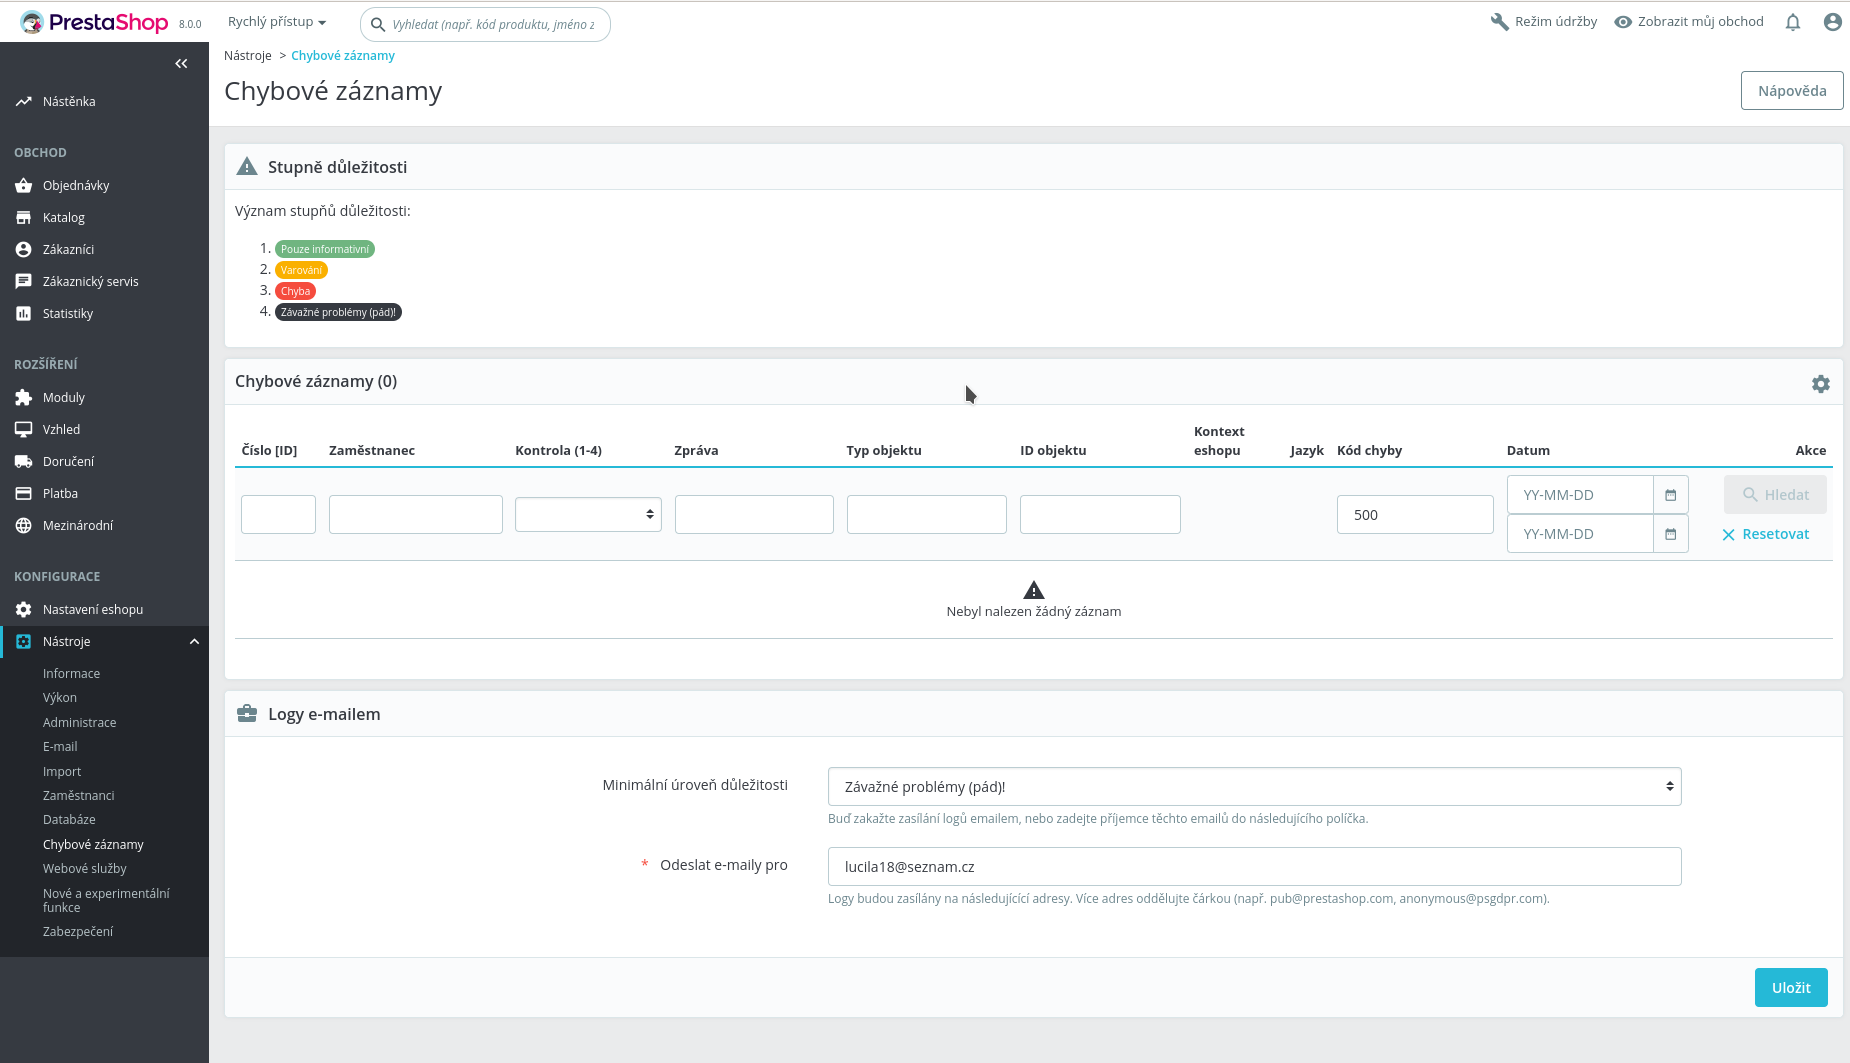Click the Resetovat link

pos(1766,534)
